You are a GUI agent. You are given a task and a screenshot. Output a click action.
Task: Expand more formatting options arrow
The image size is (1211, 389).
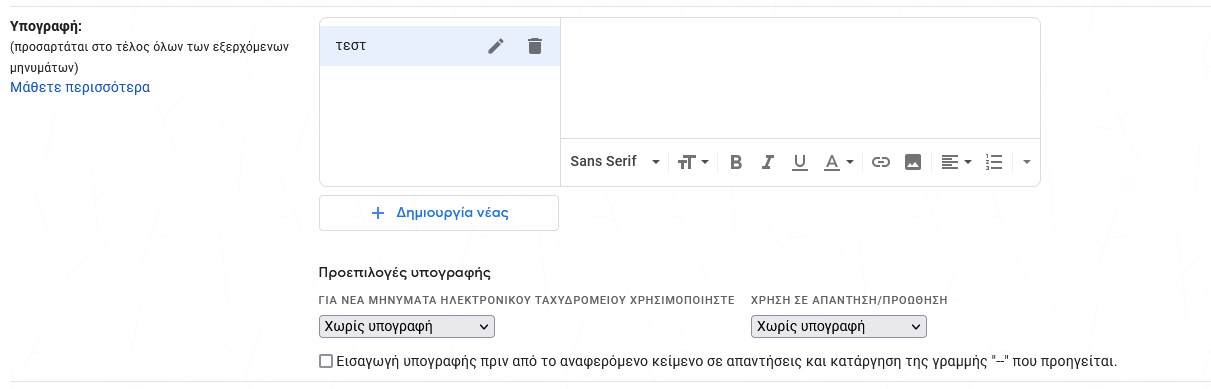(x=1027, y=162)
